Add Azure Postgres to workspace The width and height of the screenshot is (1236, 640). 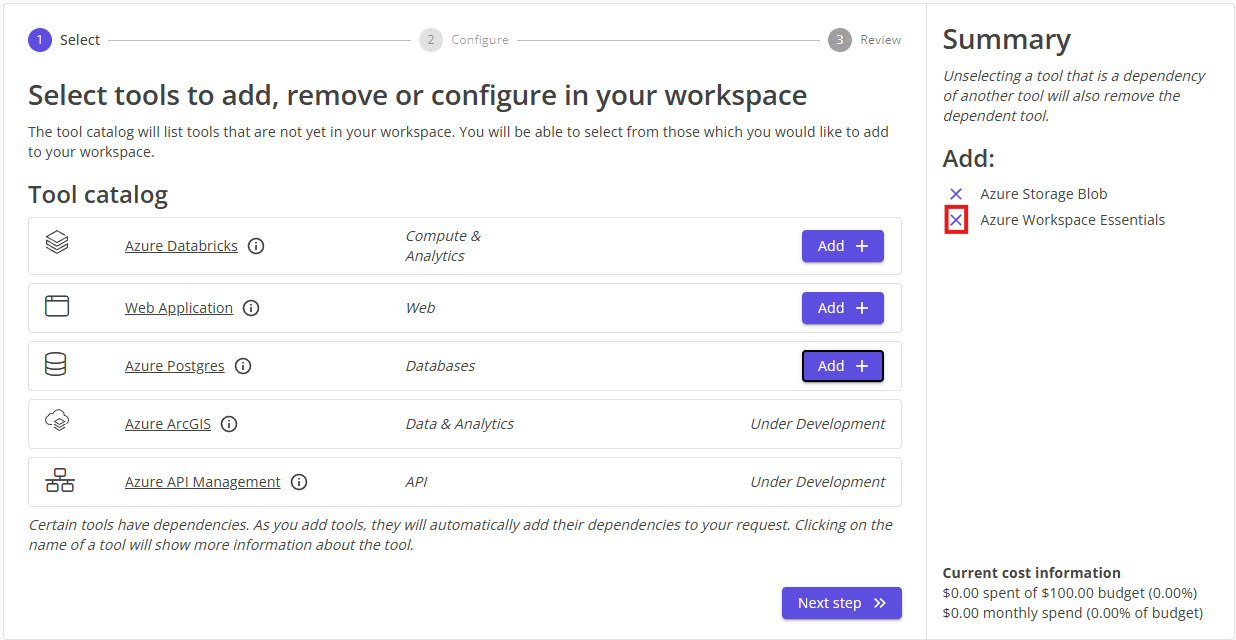coord(842,366)
